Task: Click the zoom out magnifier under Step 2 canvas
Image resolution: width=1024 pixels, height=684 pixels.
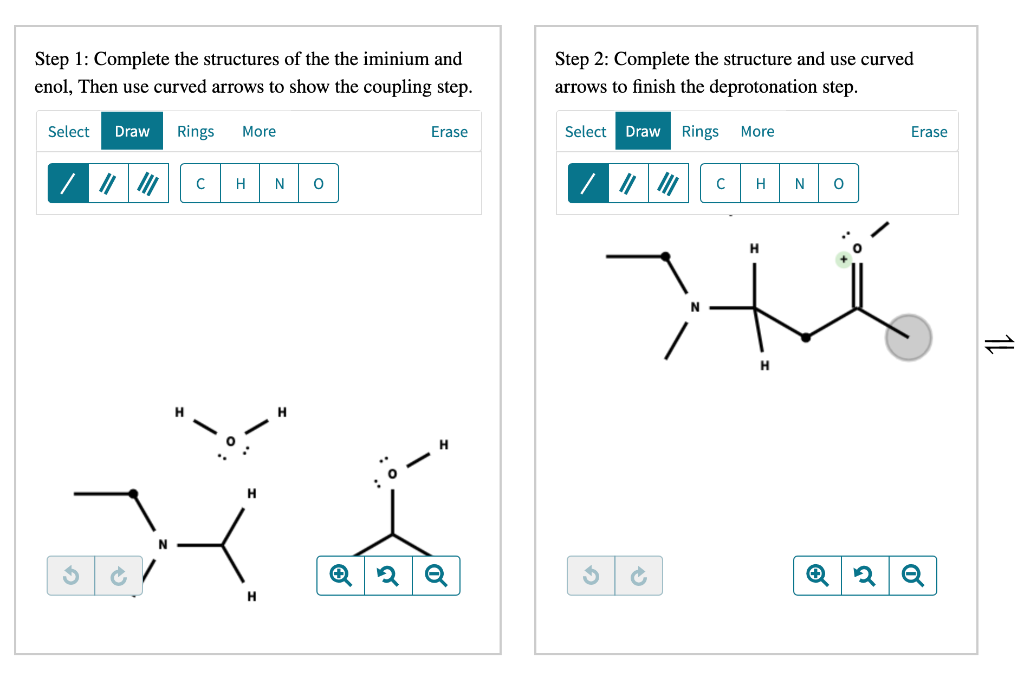Action: tap(913, 575)
